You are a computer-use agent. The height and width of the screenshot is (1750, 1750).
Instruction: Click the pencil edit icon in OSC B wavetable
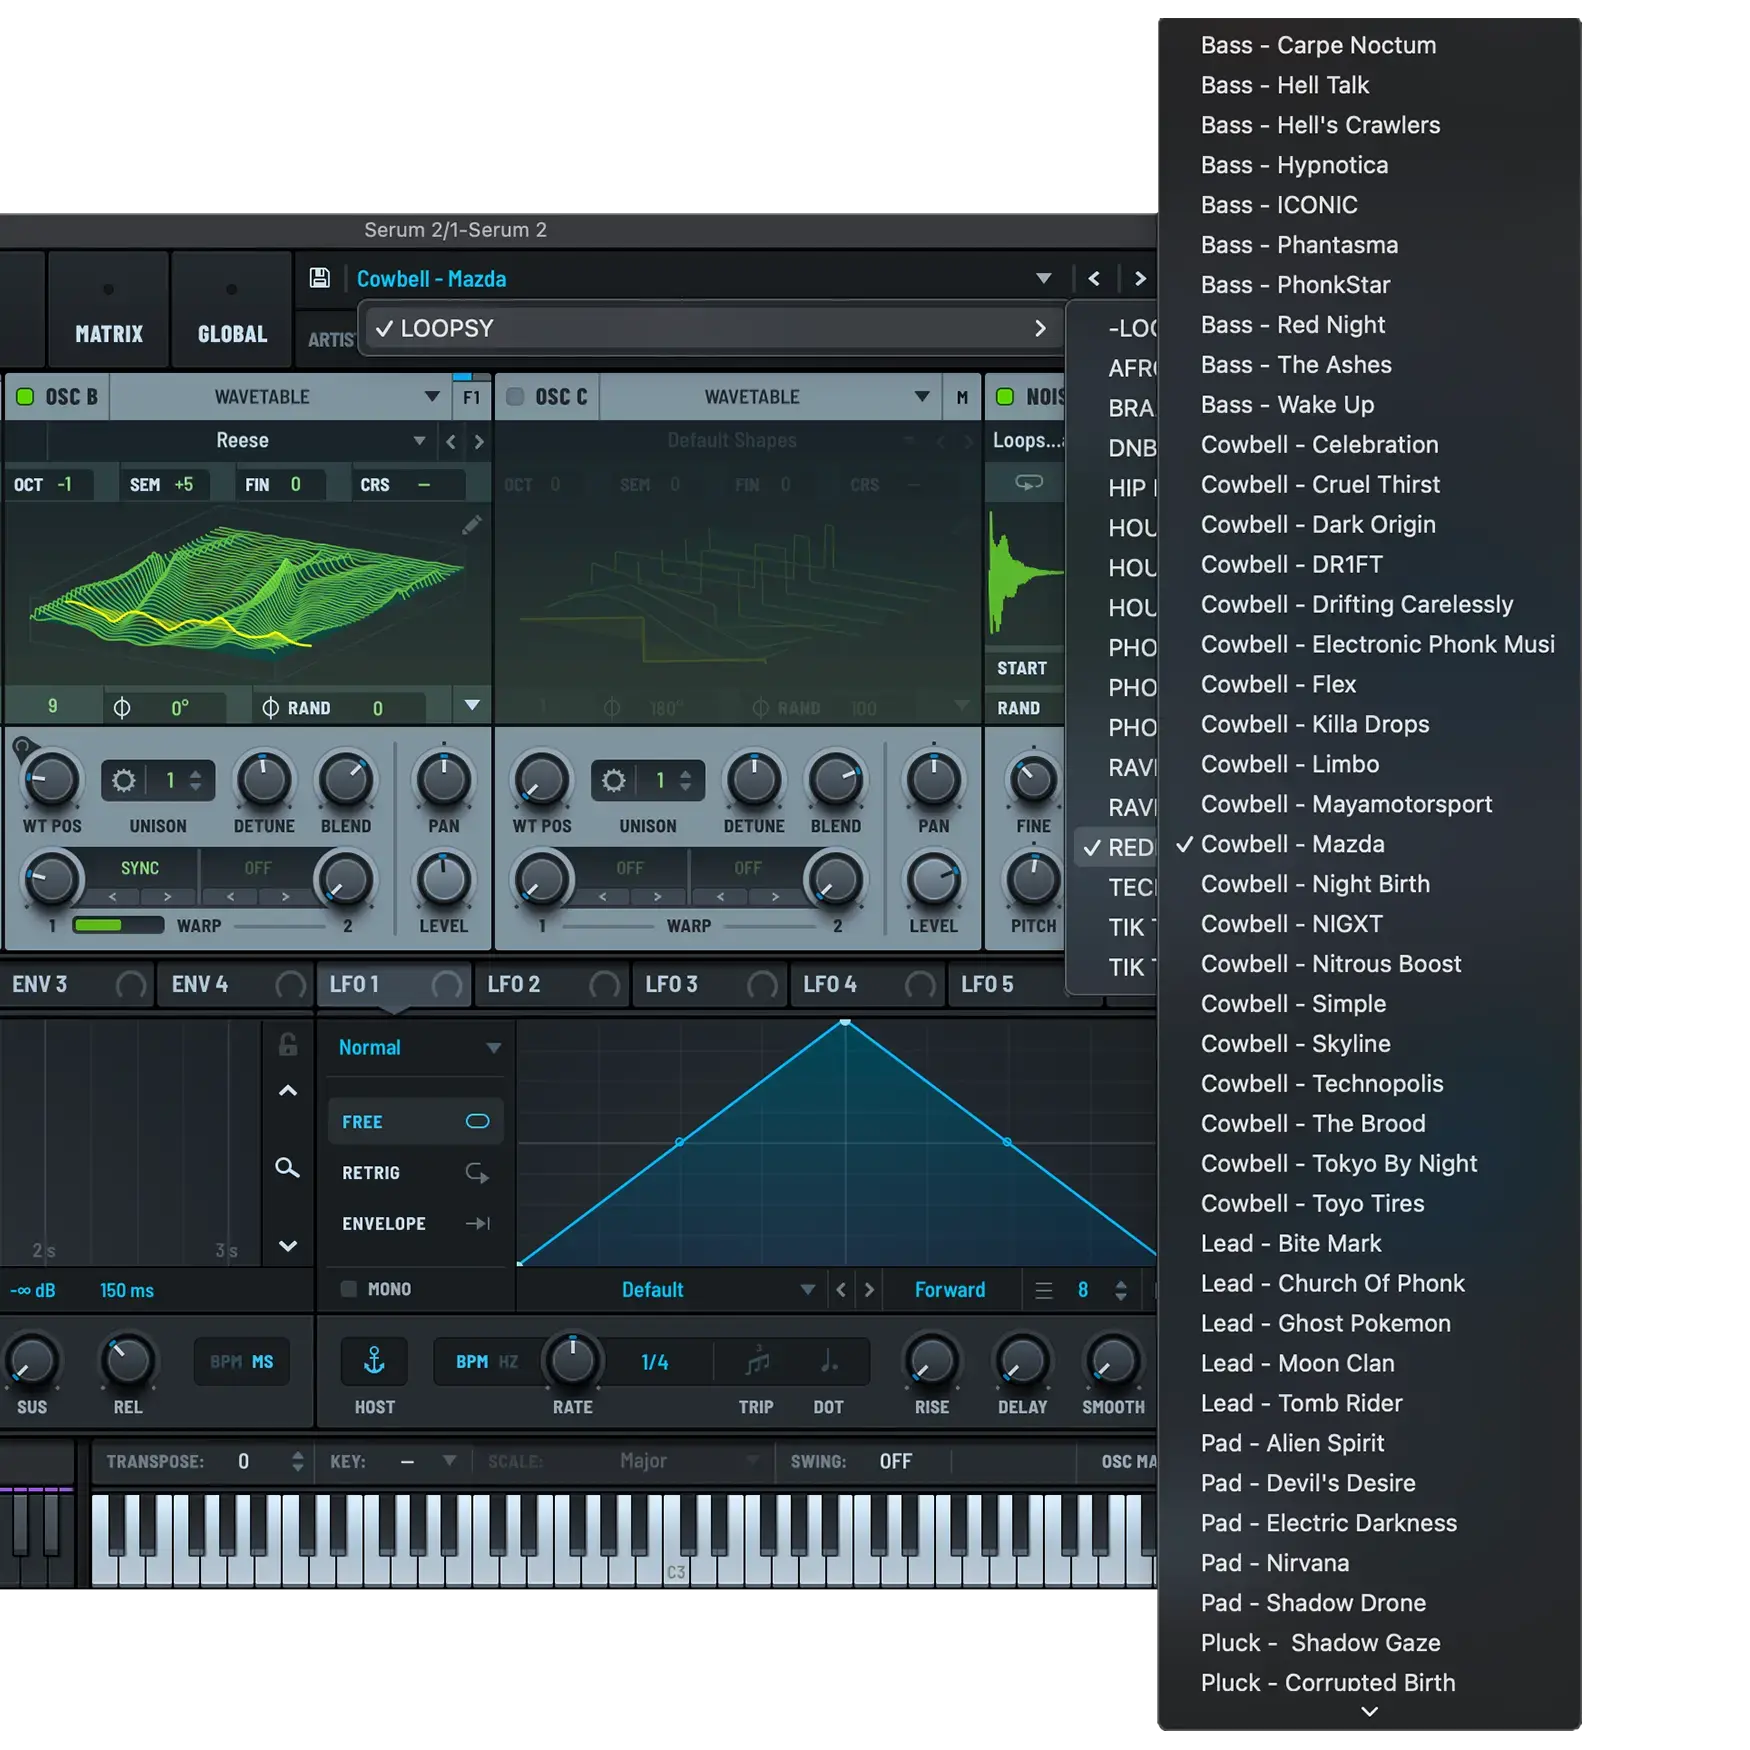(472, 525)
